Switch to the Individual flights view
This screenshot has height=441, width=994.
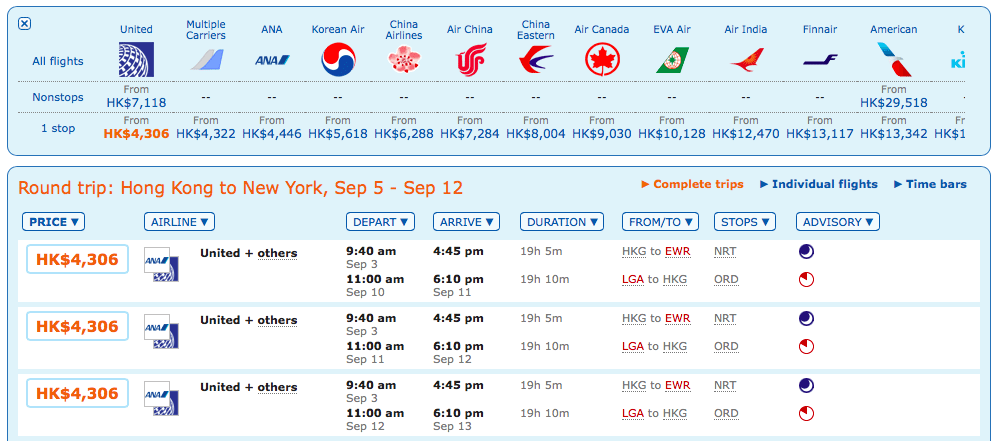tap(818, 184)
